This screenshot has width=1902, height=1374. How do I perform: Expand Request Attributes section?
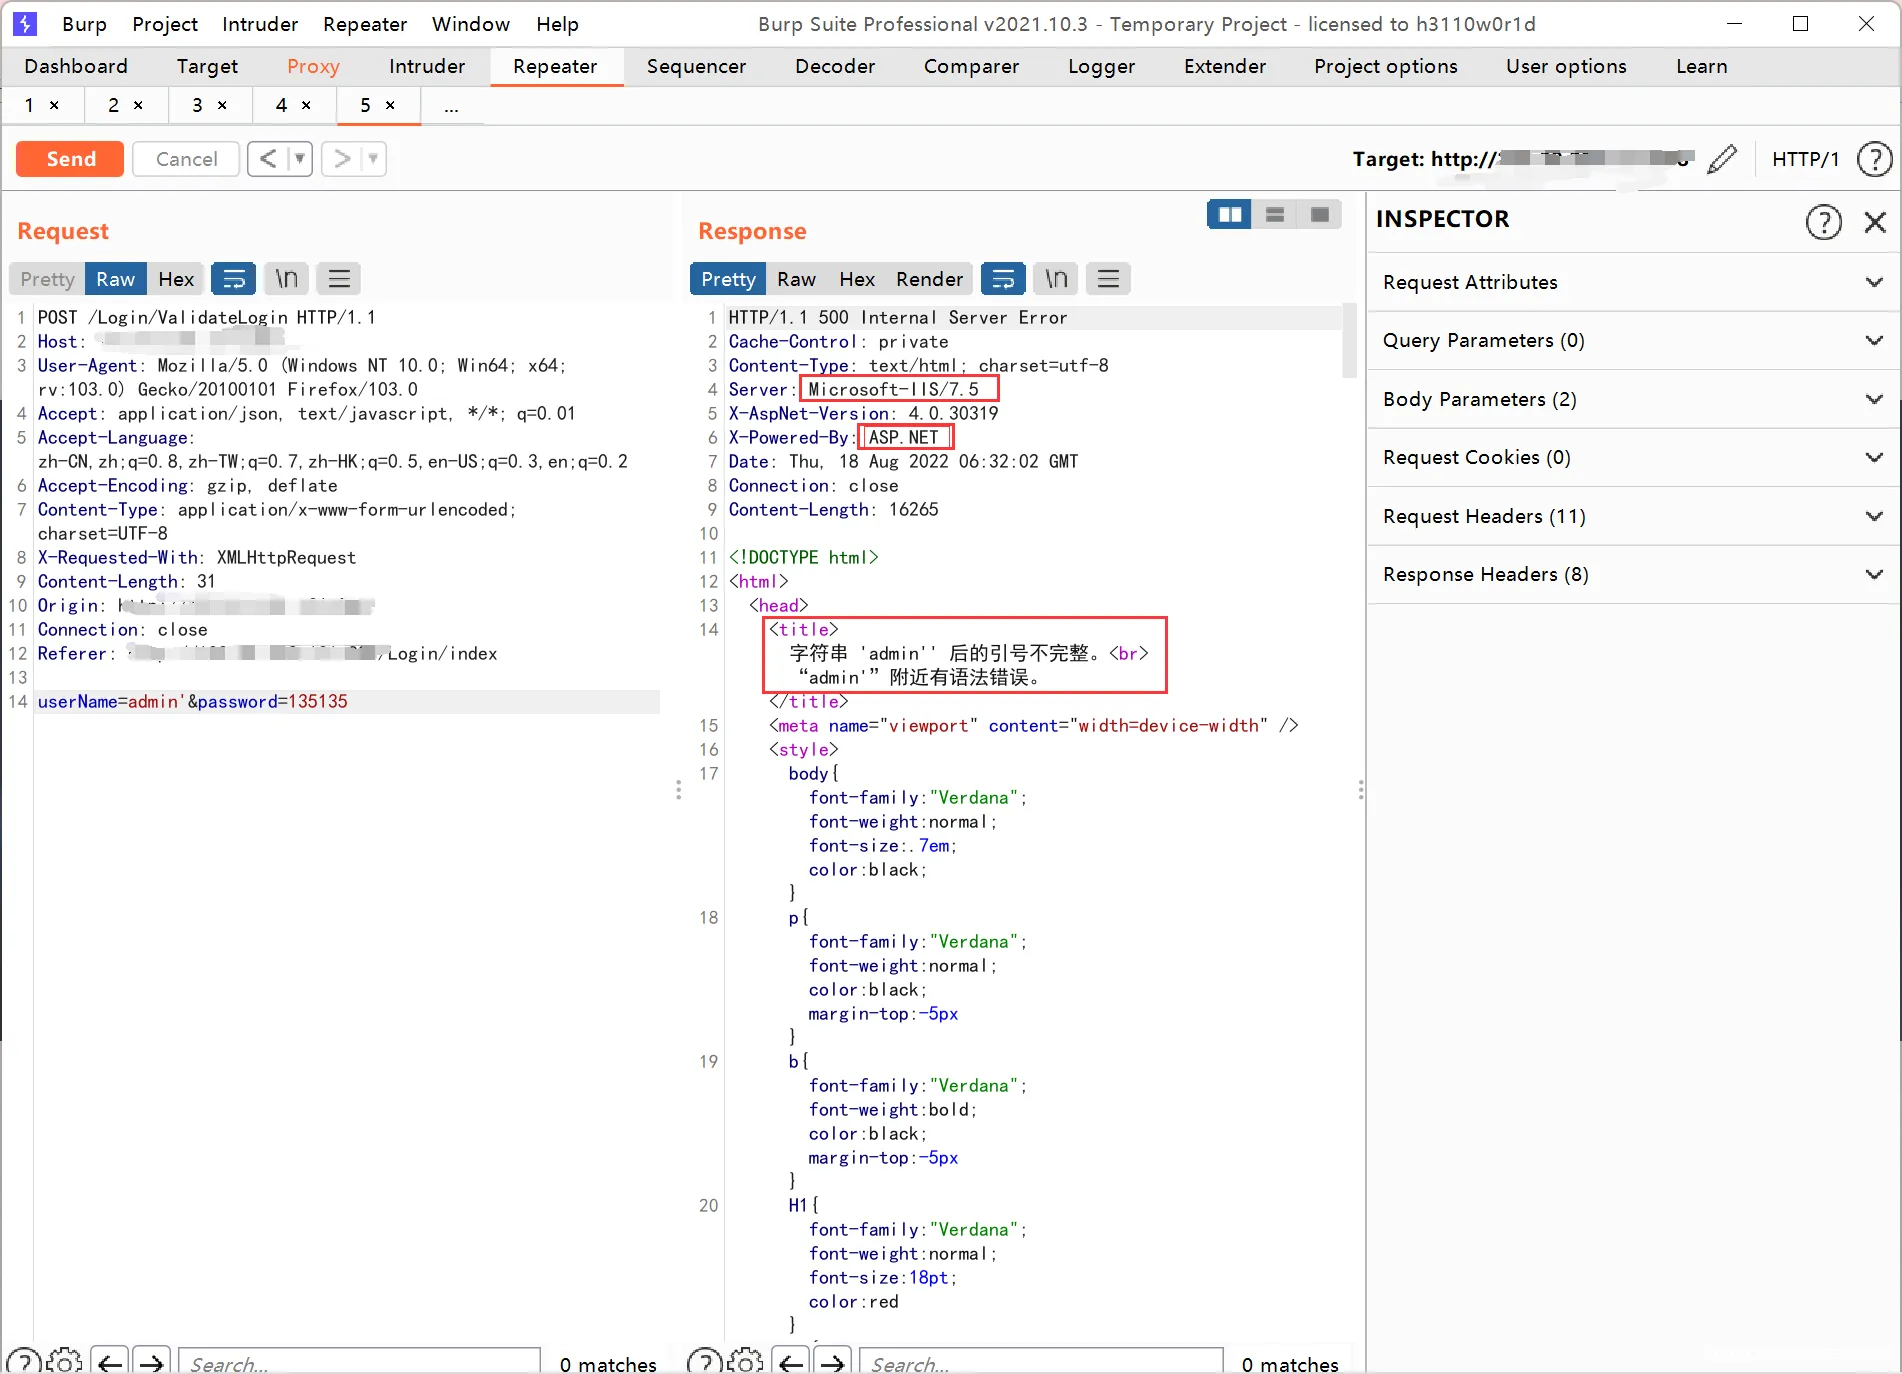pos(1633,282)
